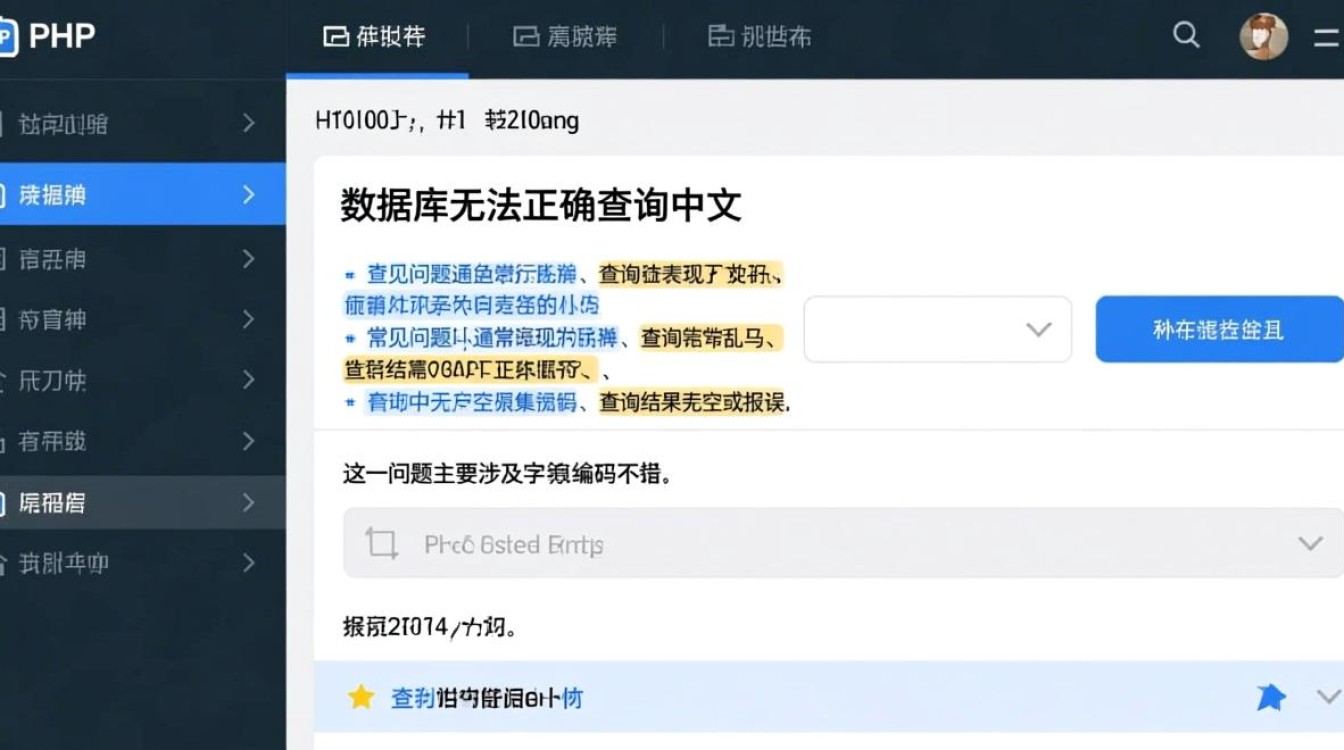Screen dimensions: 1344x750
Task: Expand the 'Php Gsted' code section chevron
Action: (1310, 542)
